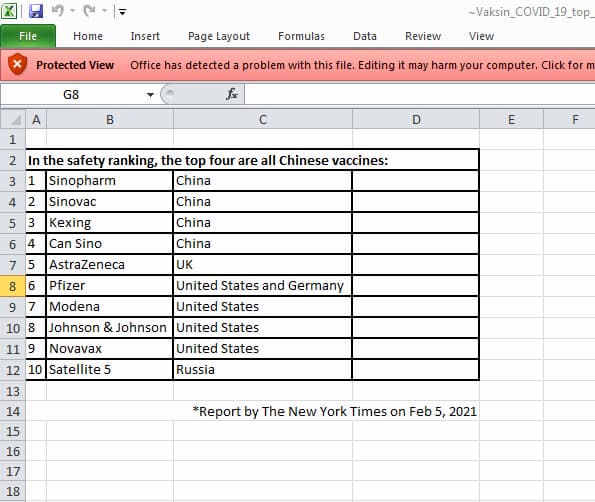Open the Page Layout tab
595x502 pixels.
[219, 36]
